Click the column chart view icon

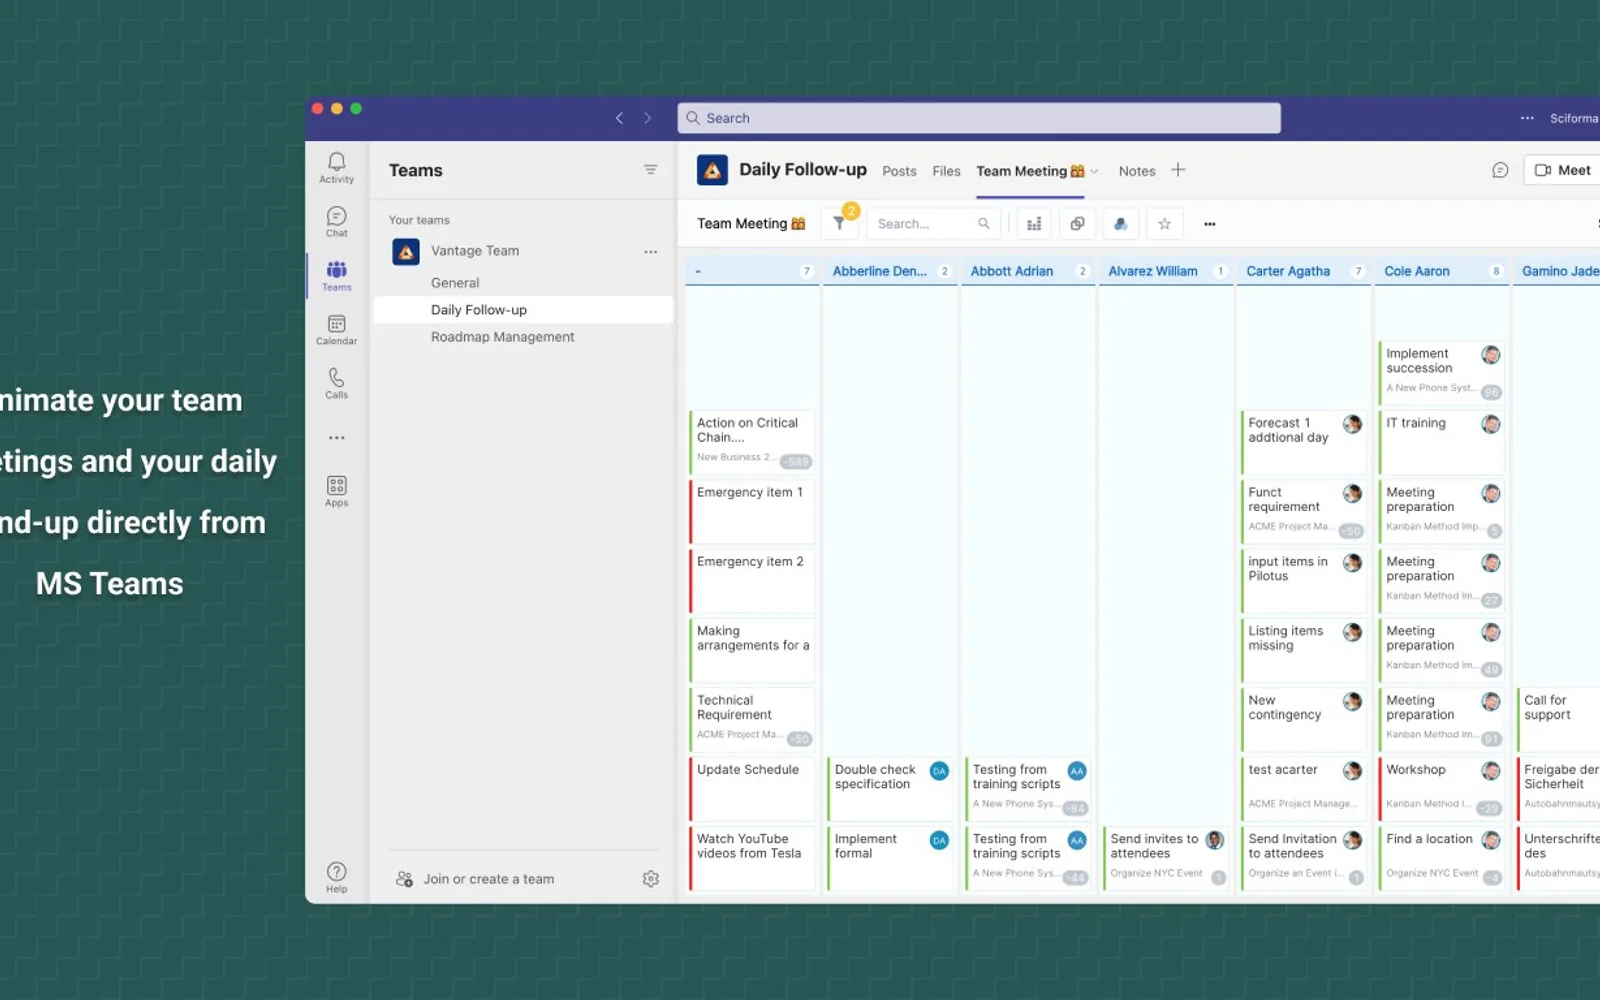1034,224
